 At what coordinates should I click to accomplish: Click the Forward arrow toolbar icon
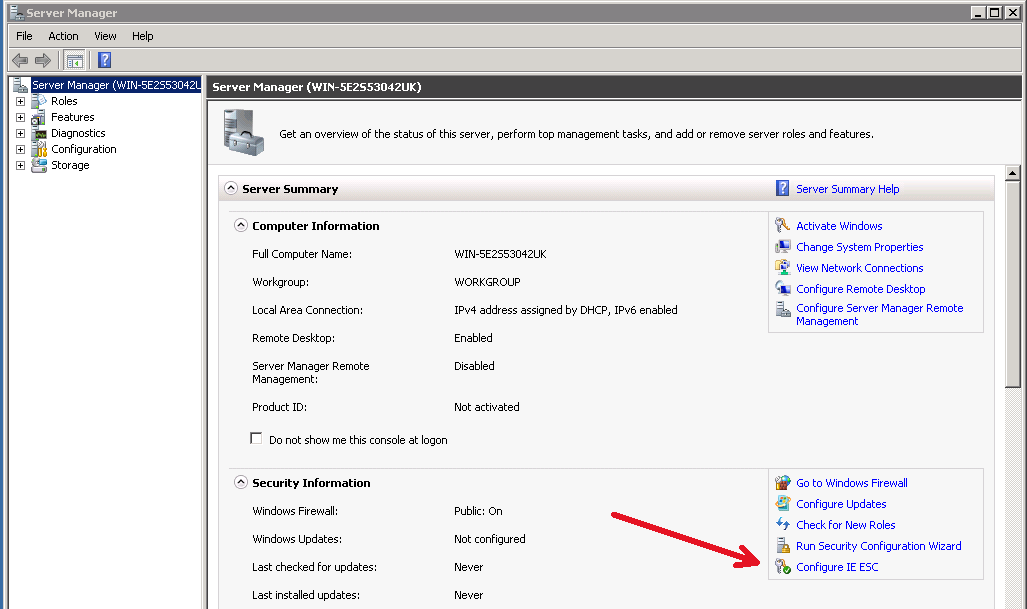tap(43, 60)
